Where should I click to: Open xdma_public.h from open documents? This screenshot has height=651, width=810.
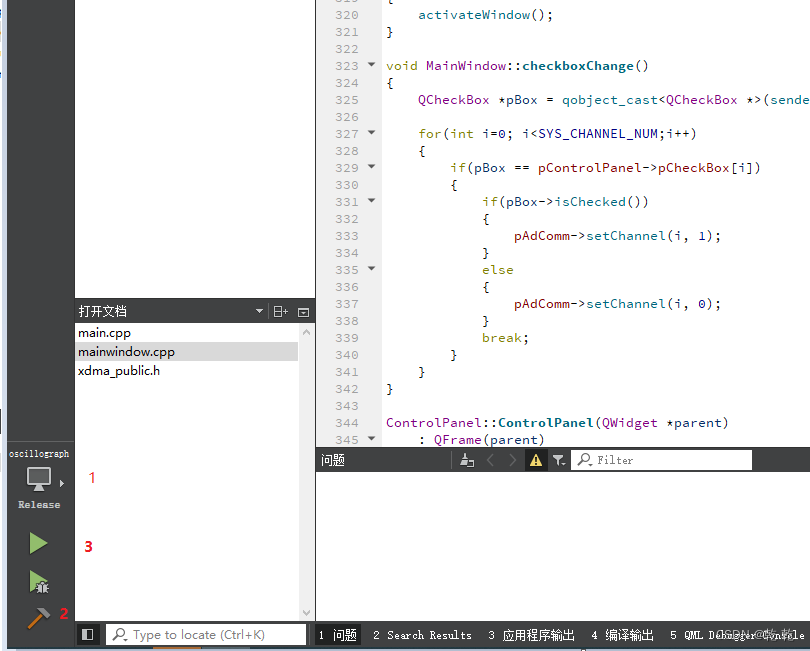tap(119, 371)
